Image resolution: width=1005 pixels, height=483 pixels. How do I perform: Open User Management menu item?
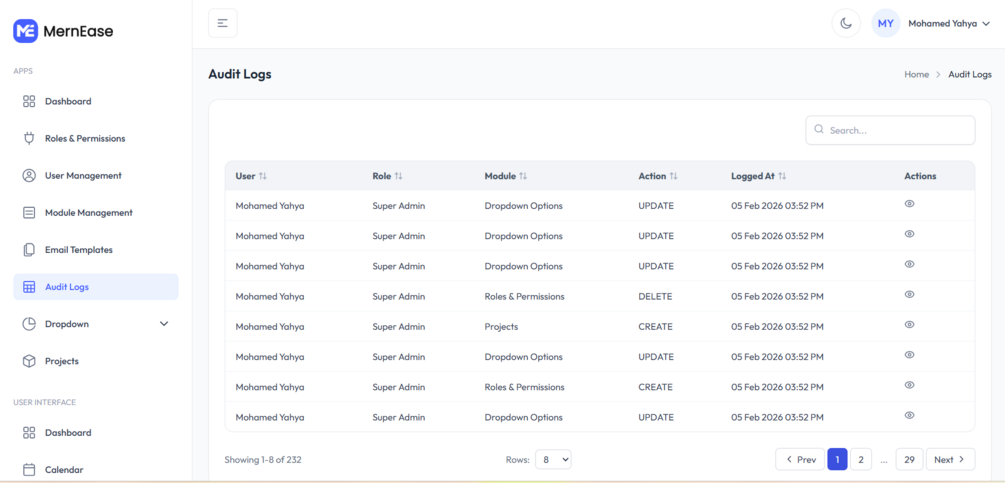coord(96,176)
